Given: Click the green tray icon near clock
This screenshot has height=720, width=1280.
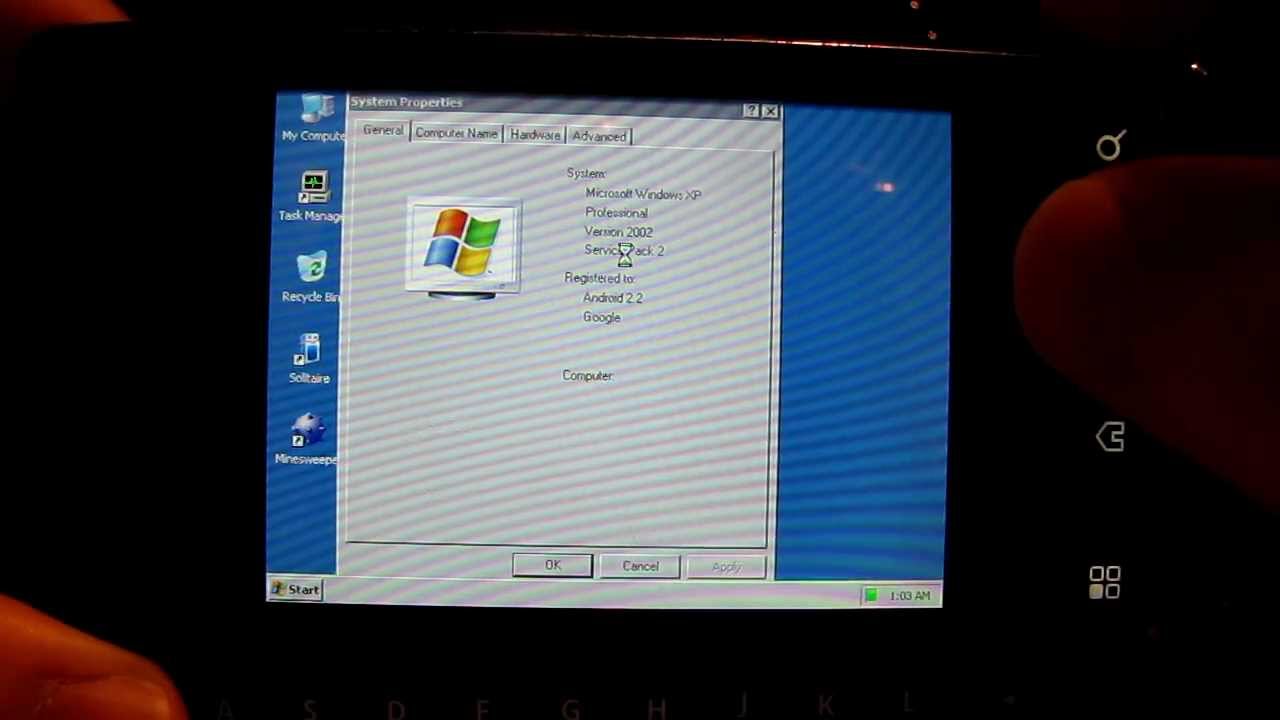Looking at the screenshot, I should point(871,596).
